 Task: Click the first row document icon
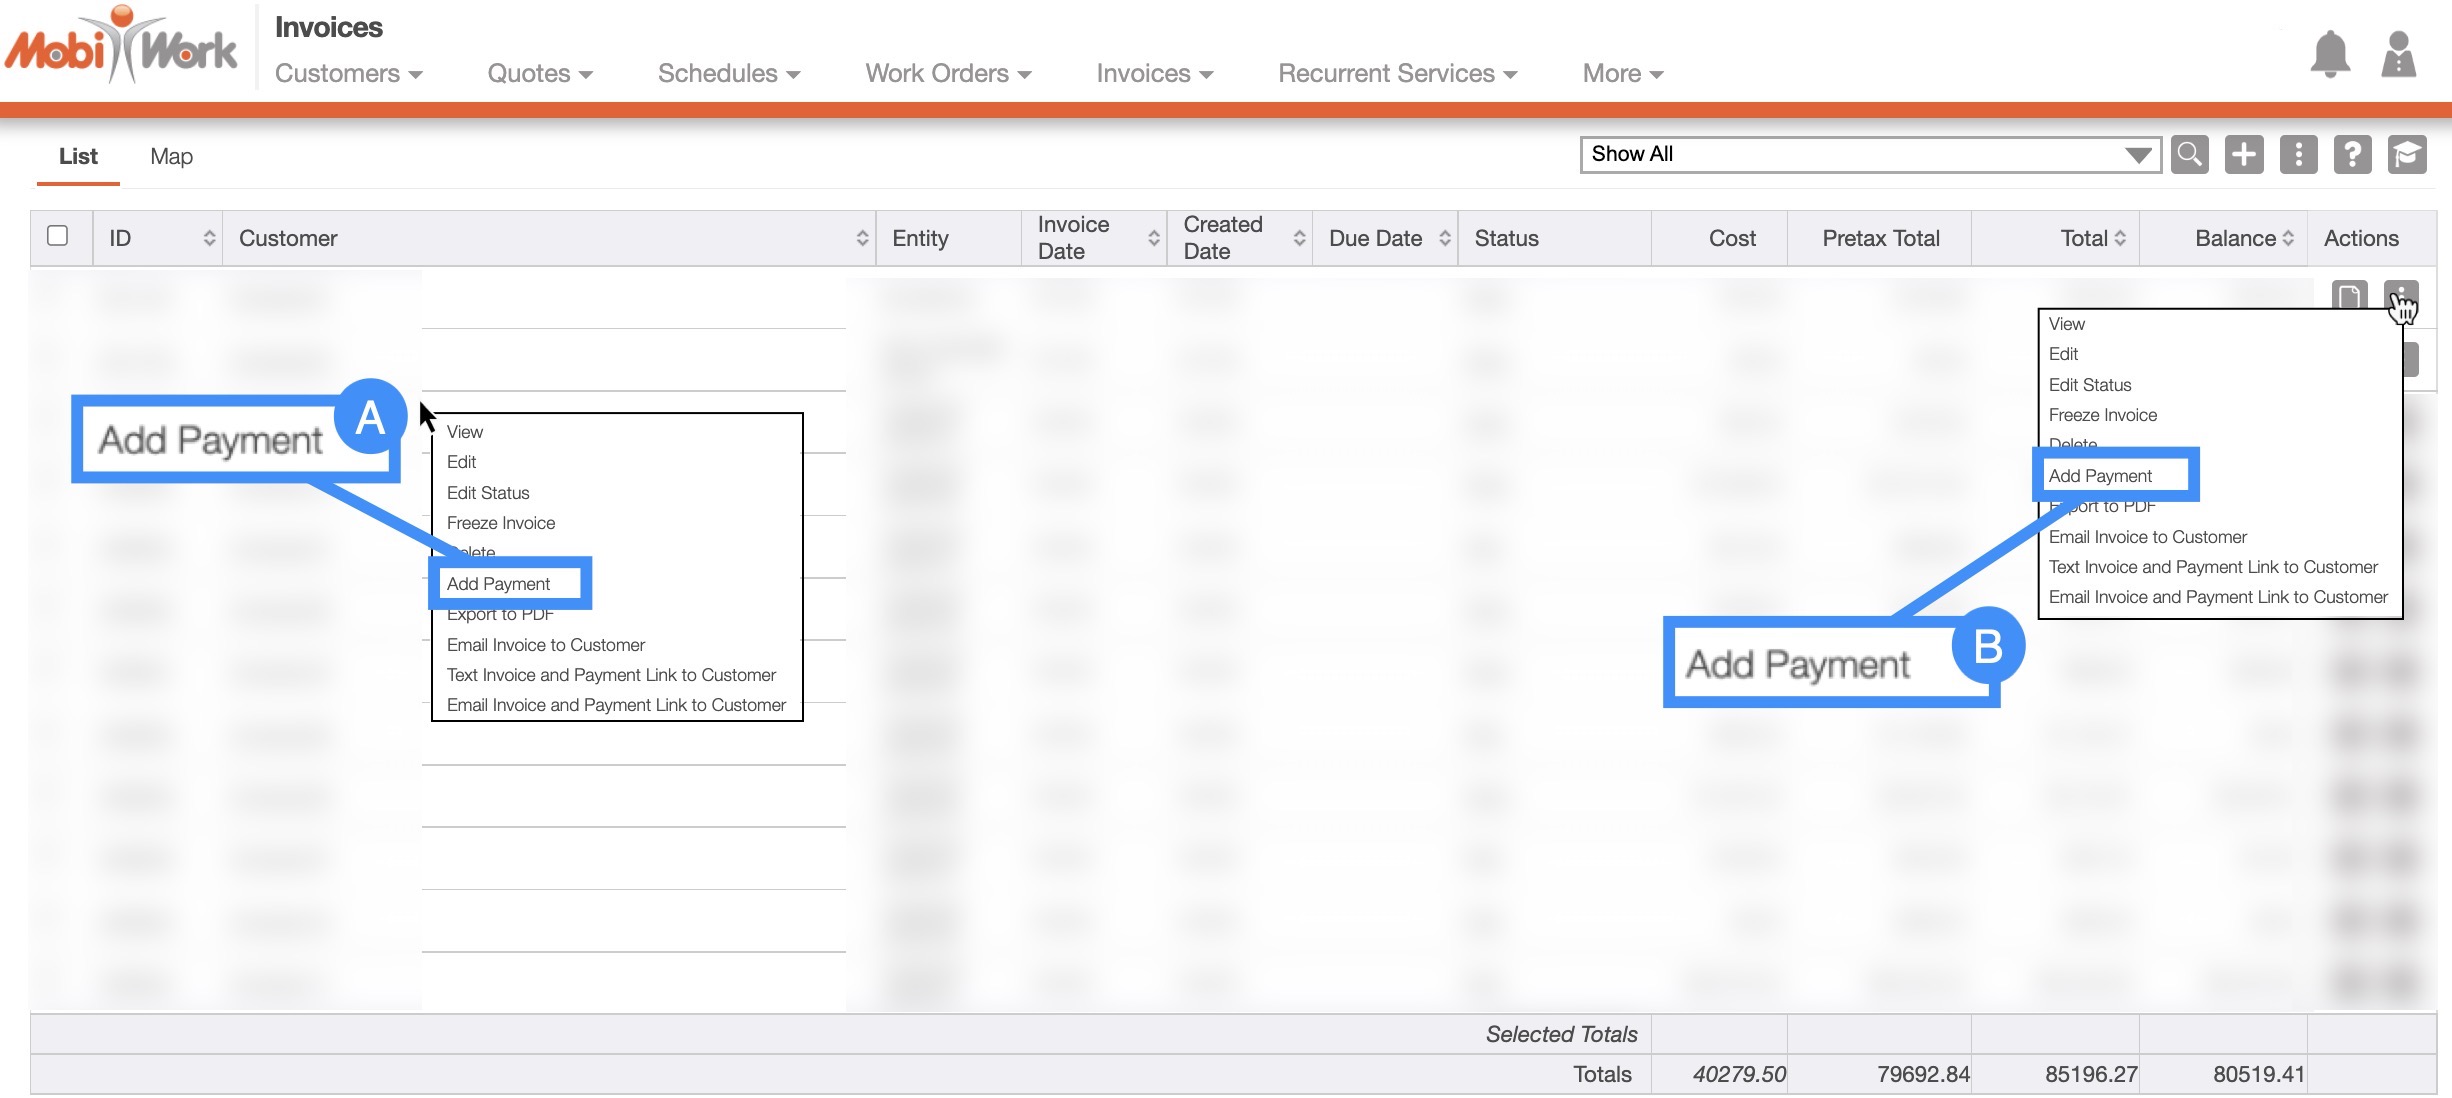coord(2349,297)
